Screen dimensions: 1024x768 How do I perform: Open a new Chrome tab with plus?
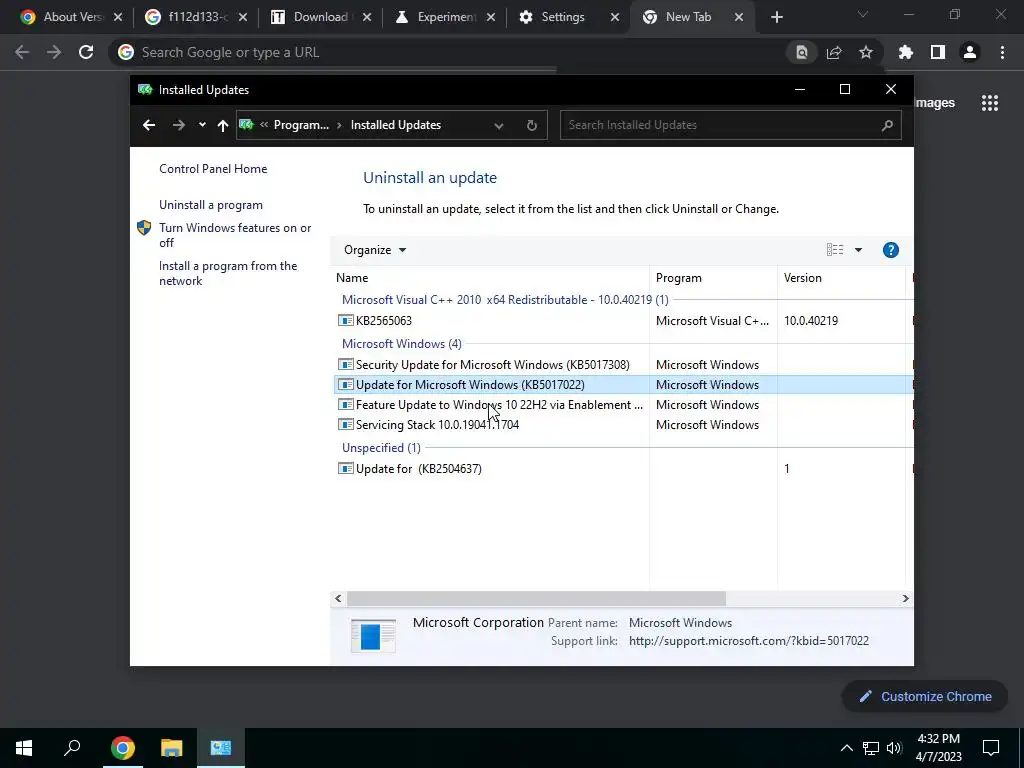[776, 18]
